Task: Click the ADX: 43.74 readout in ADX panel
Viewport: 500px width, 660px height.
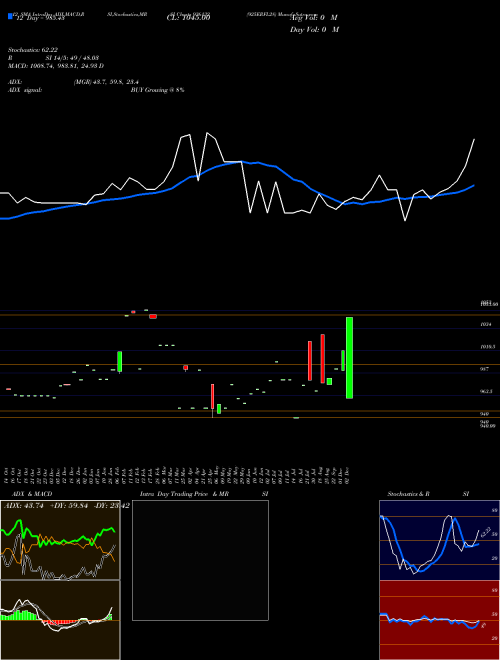Action: 24,506
